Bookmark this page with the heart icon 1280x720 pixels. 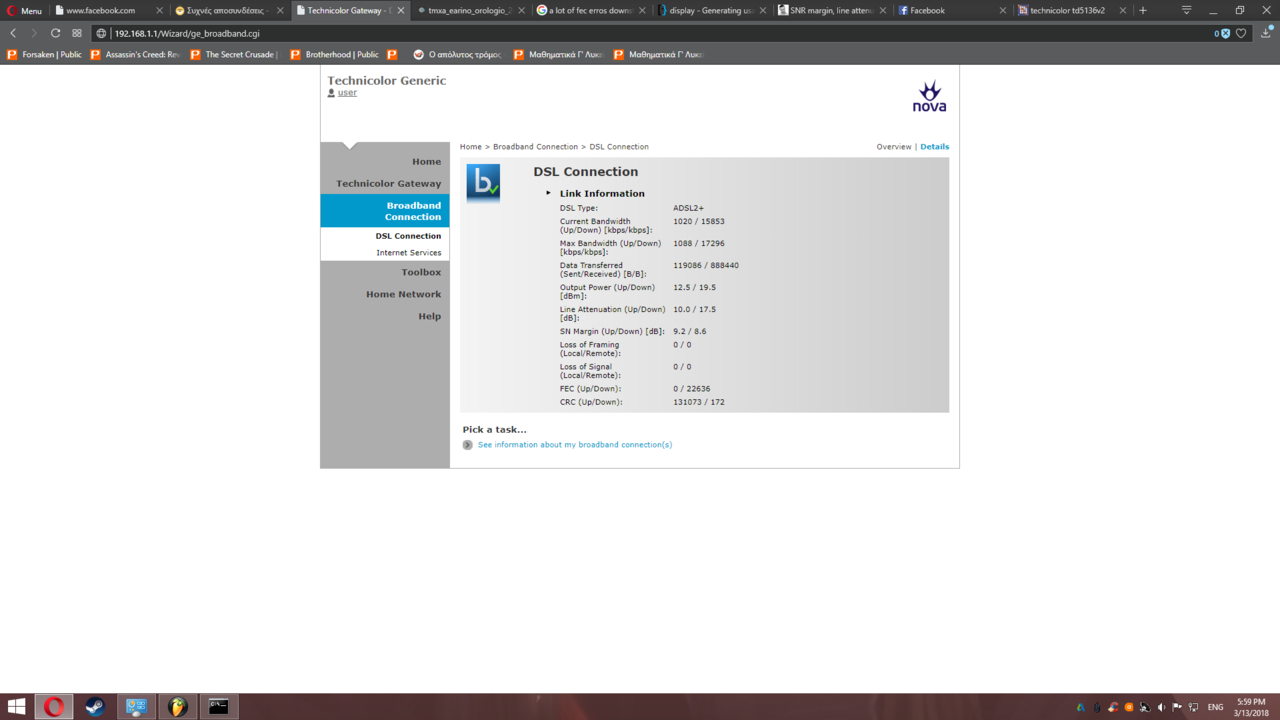[1241, 33]
